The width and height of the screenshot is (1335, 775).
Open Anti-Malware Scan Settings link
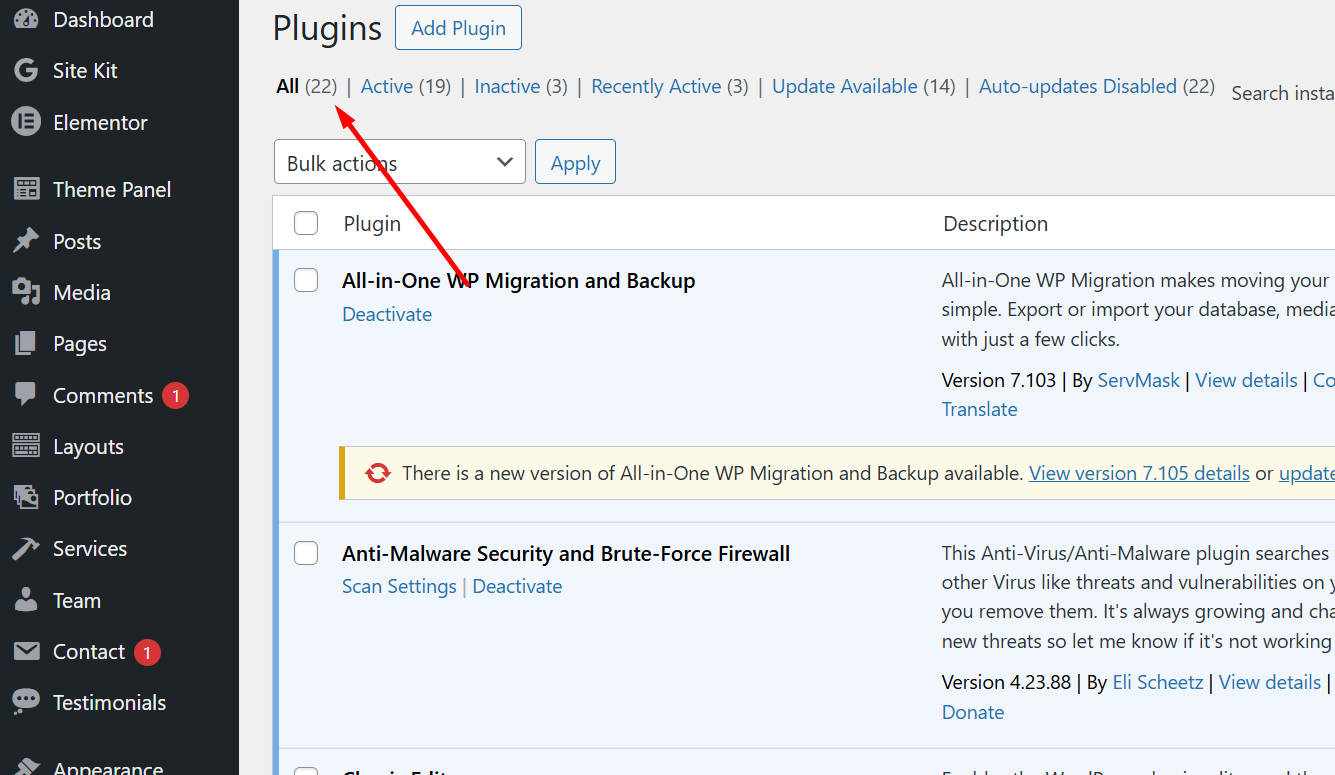[x=399, y=586]
